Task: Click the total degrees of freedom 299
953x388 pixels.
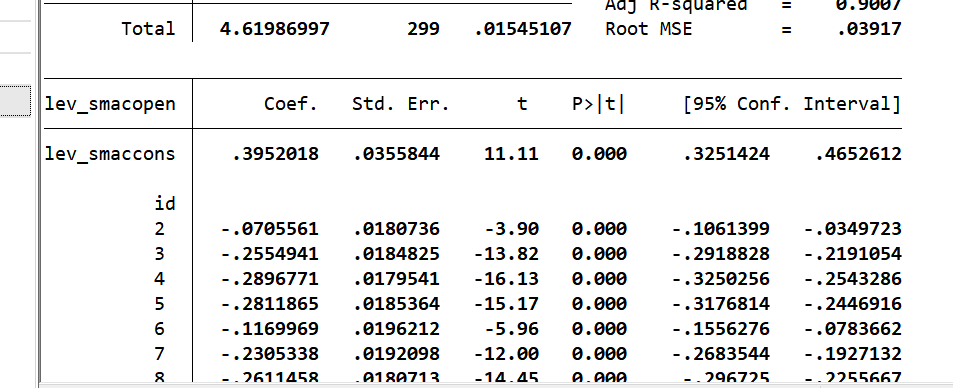Action: tap(423, 29)
